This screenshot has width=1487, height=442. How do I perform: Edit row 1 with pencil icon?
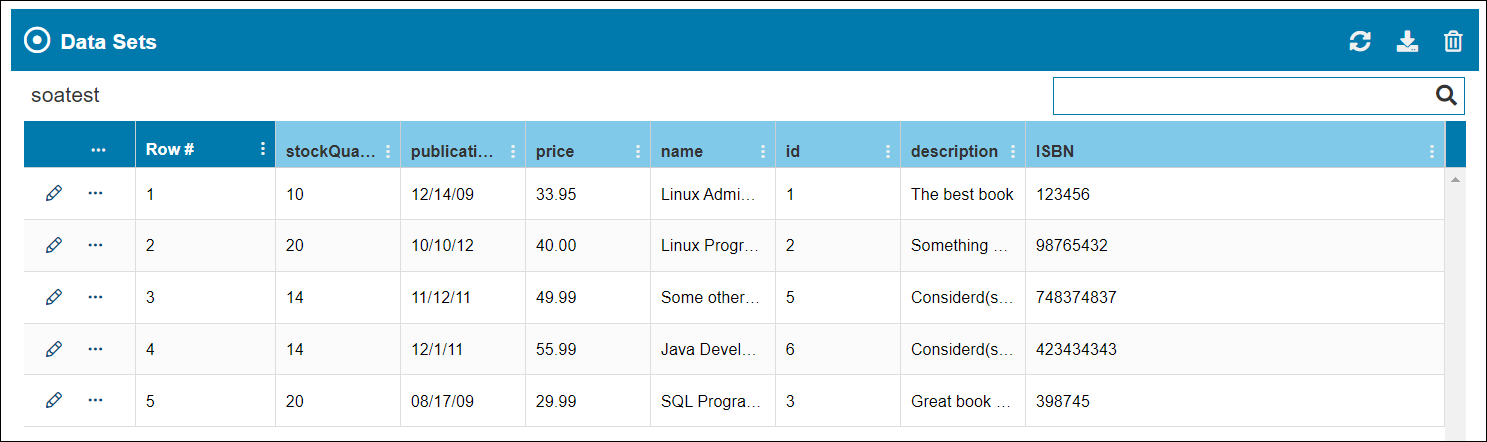point(54,194)
